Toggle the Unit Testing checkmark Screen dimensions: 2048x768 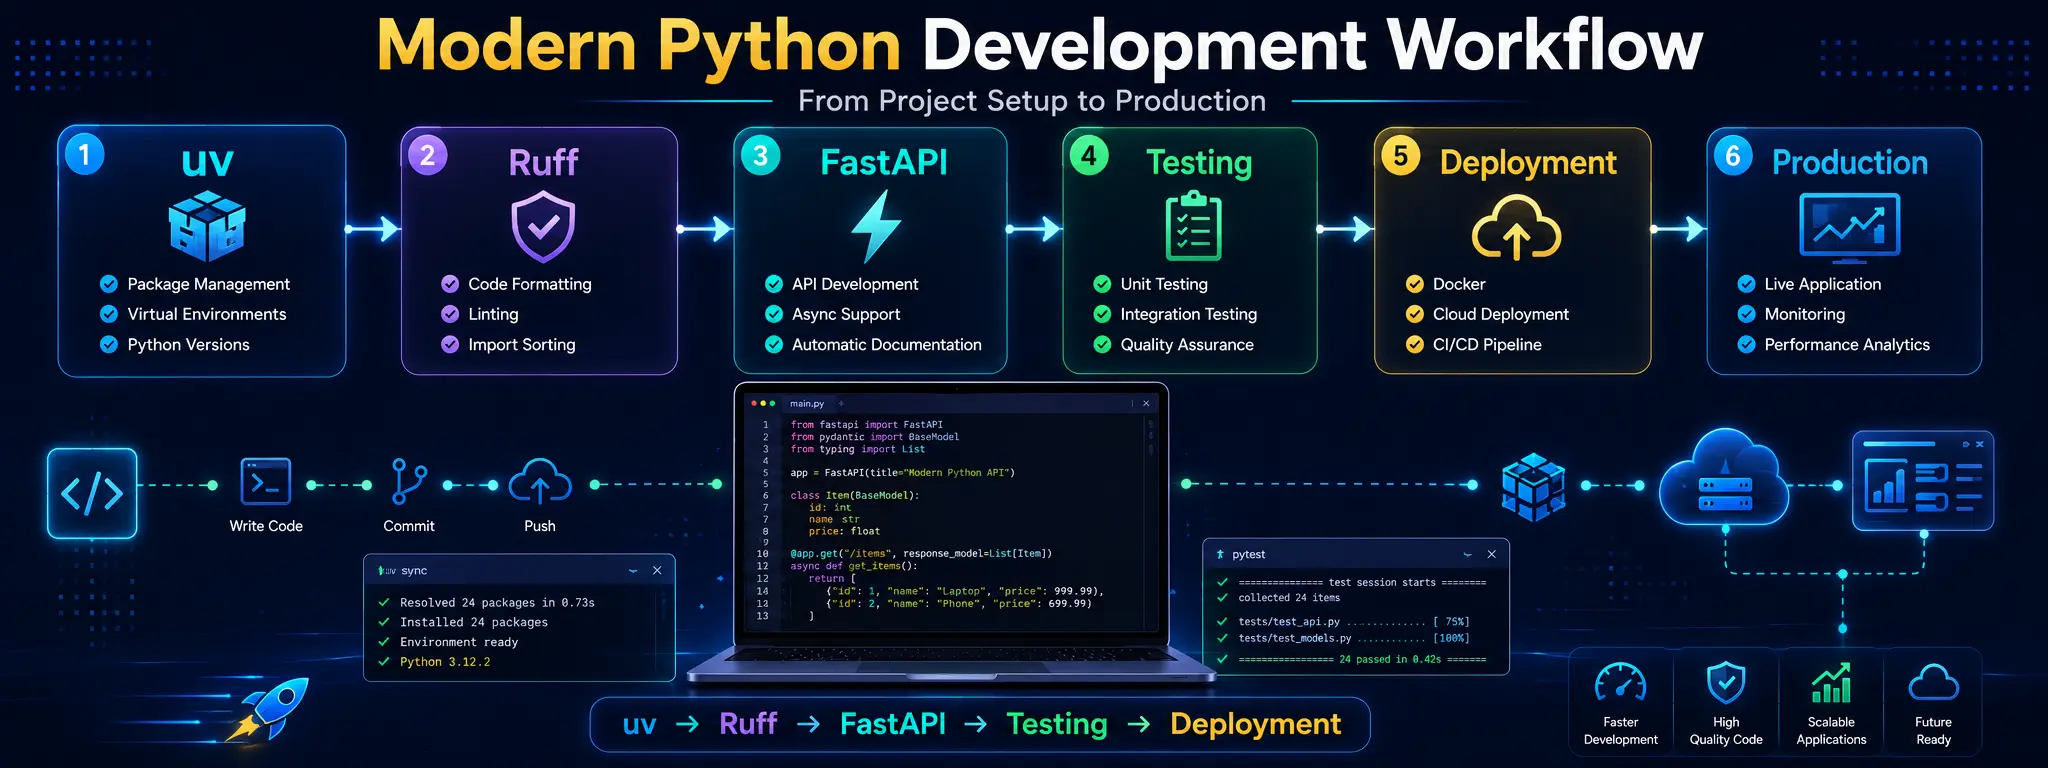click(x=1102, y=284)
